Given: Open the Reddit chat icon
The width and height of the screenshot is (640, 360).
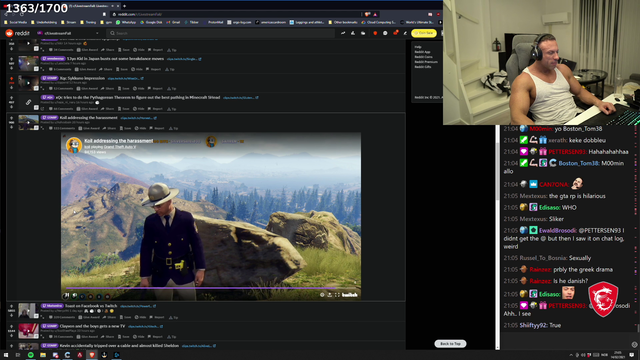Looking at the screenshot, I should click(385, 33).
